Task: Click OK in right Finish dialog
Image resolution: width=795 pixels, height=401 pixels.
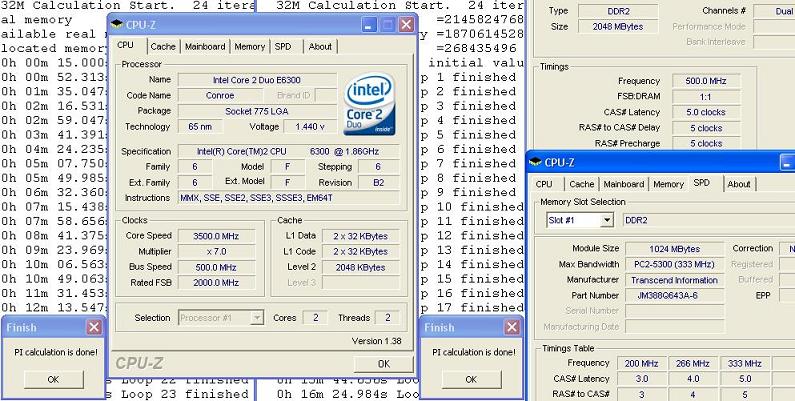Action: click(471, 379)
